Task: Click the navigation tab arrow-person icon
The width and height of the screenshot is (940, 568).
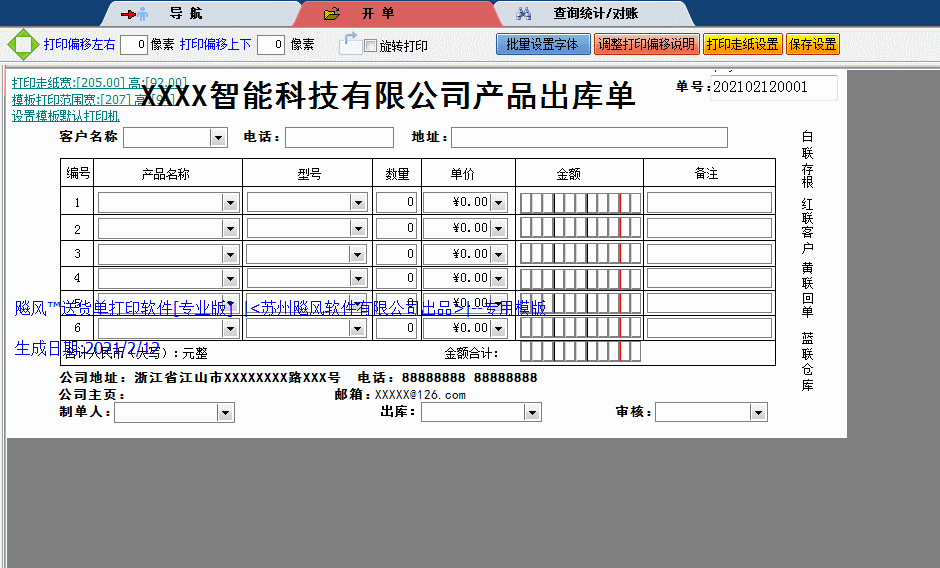Action: (134, 14)
